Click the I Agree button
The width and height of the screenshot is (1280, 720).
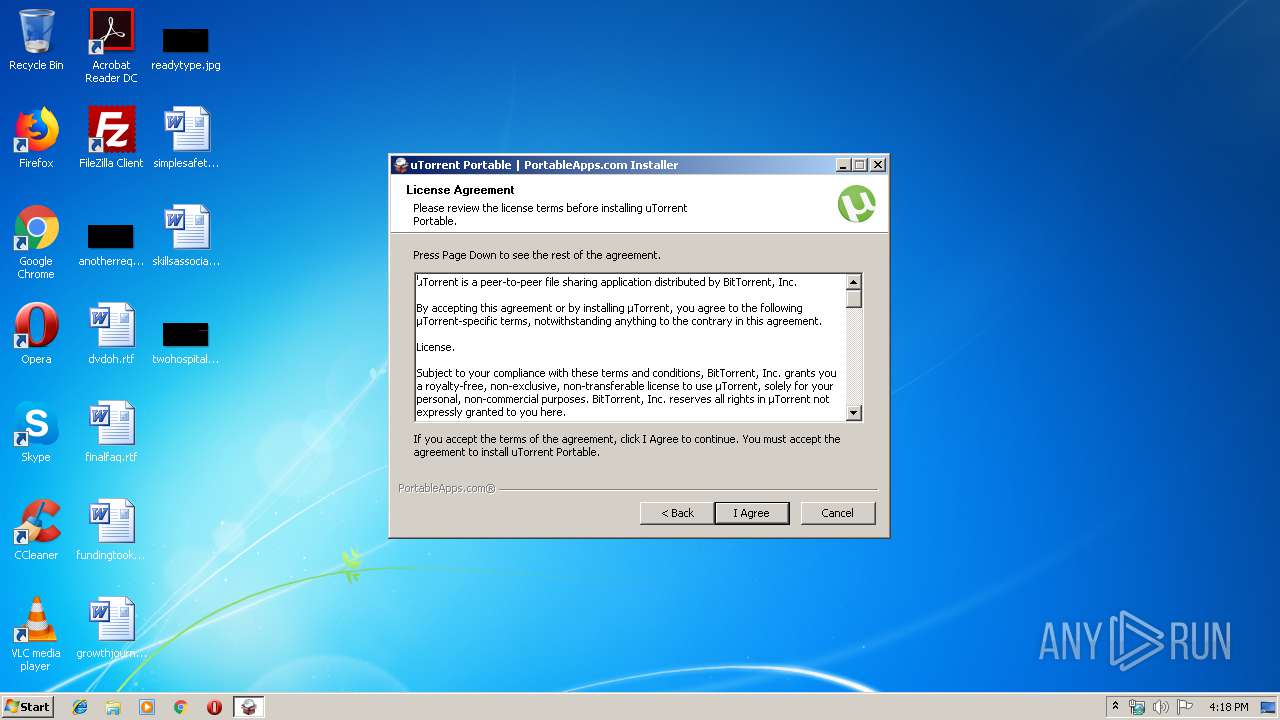tap(752, 513)
